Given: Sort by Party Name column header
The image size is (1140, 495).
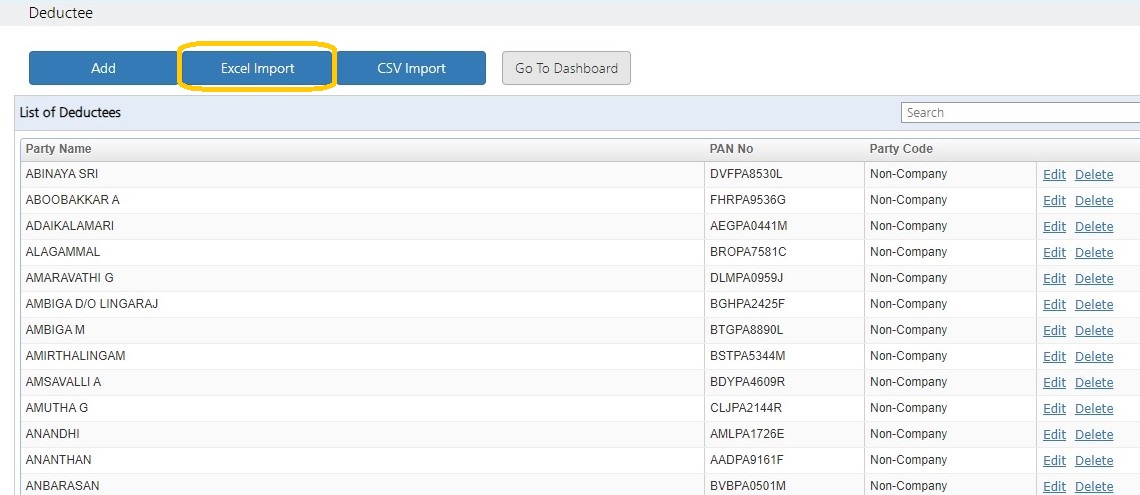Looking at the screenshot, I should 59,149.
